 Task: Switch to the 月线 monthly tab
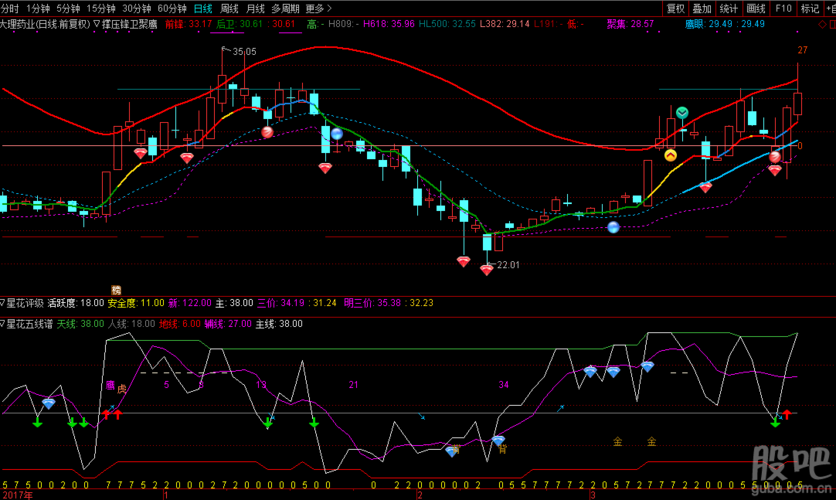point(255,9)
